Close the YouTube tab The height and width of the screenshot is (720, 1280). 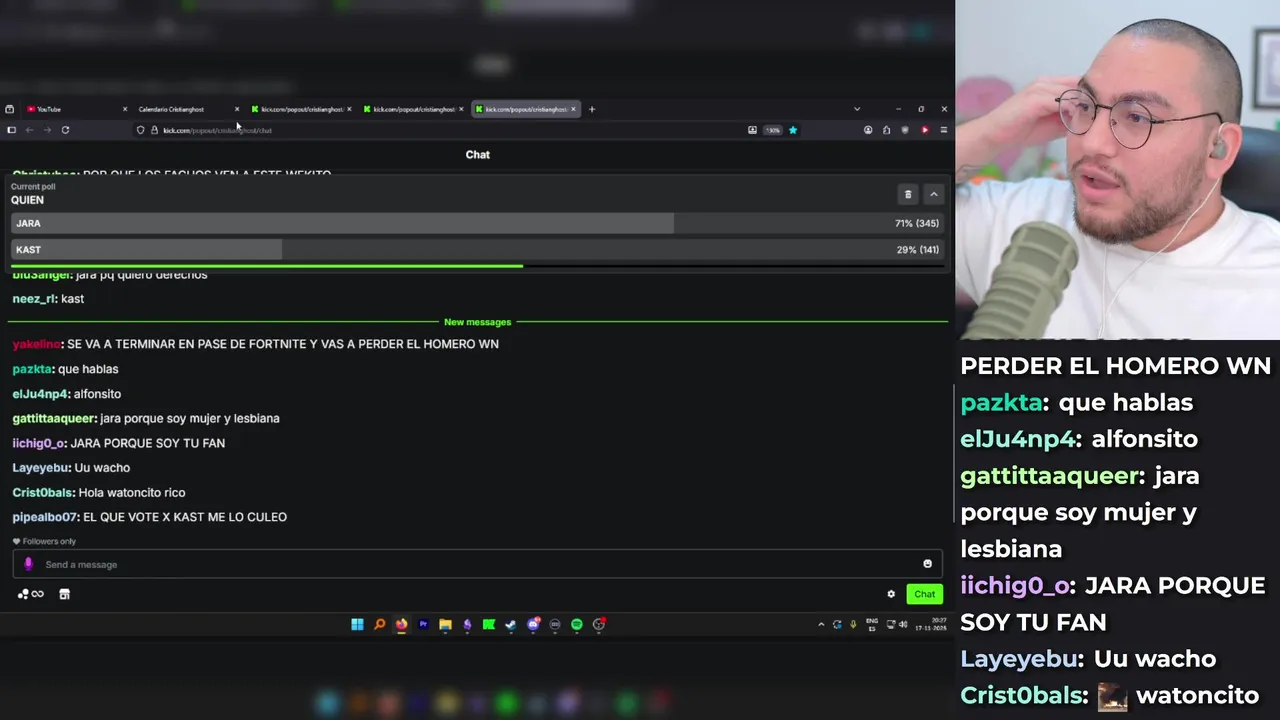(x=125, y=109)
